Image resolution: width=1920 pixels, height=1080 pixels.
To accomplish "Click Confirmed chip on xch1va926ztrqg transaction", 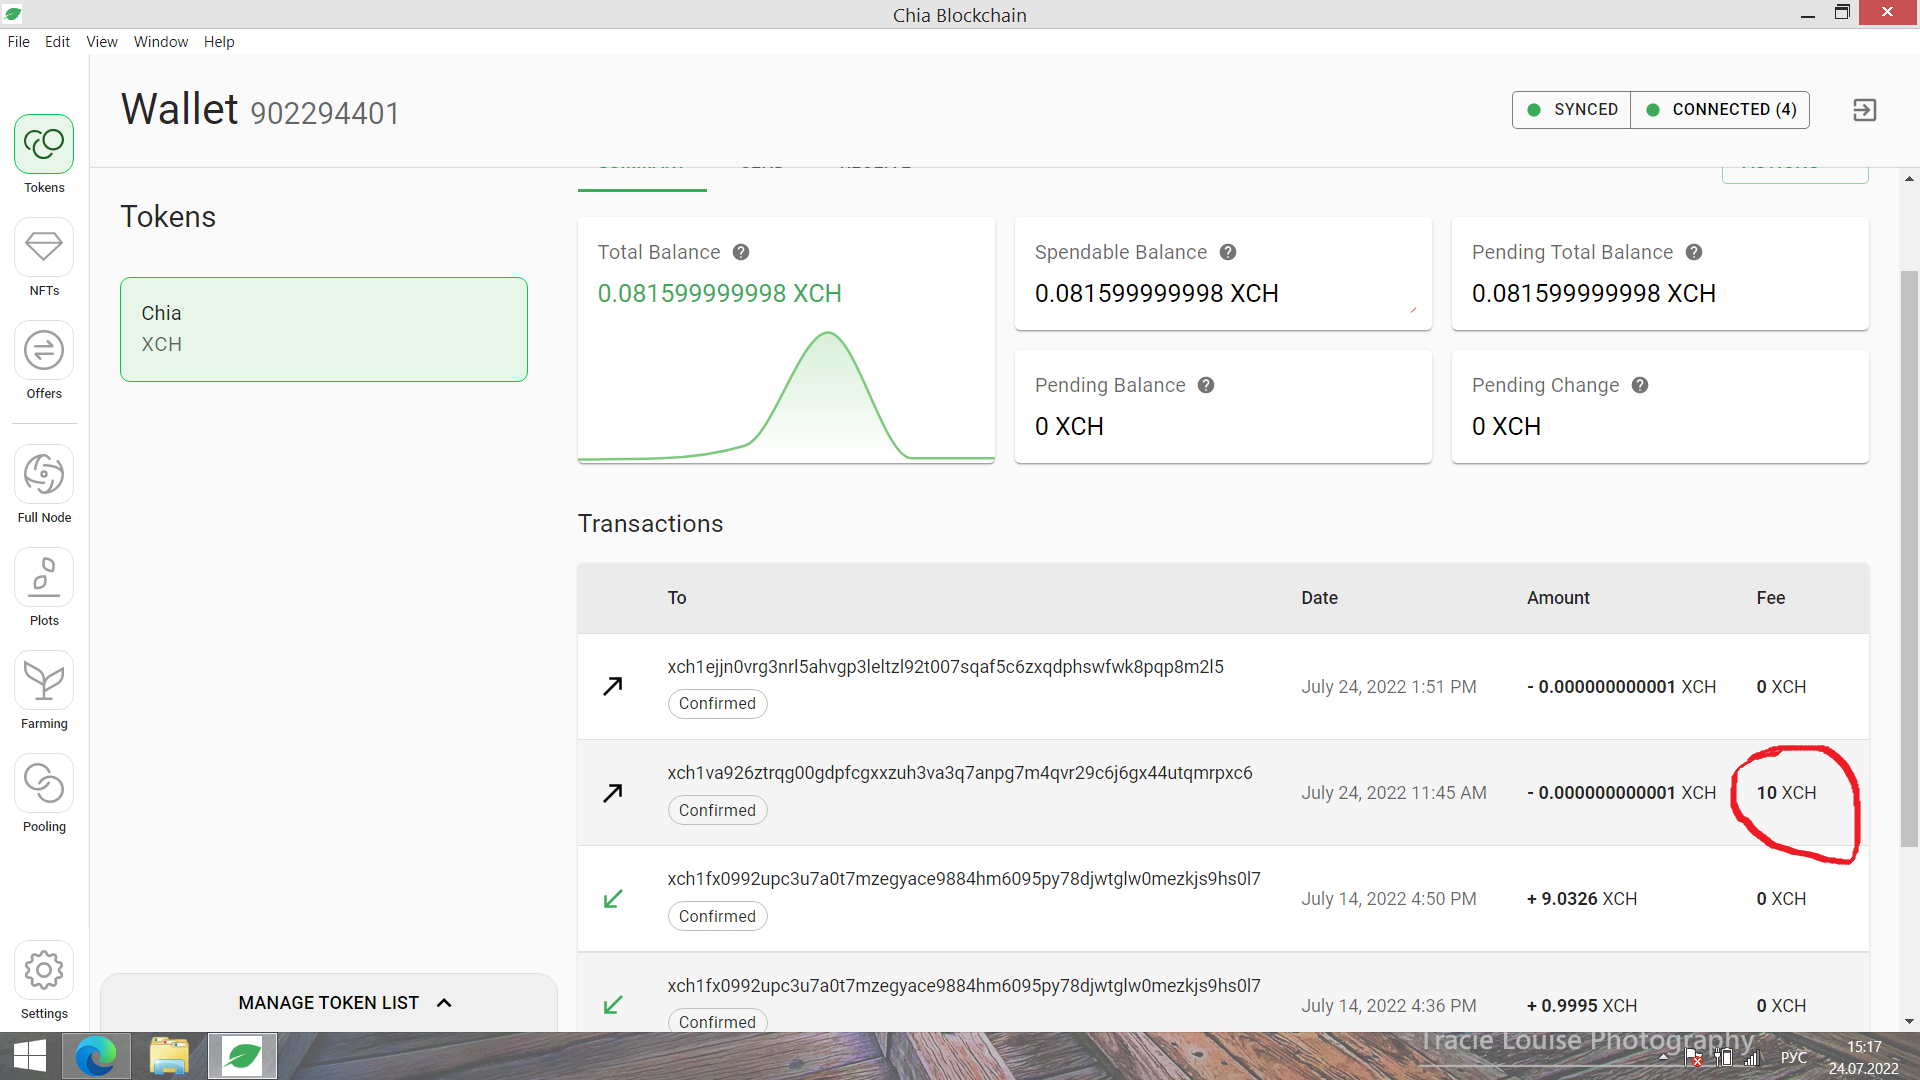I will [x=717, y=810].
